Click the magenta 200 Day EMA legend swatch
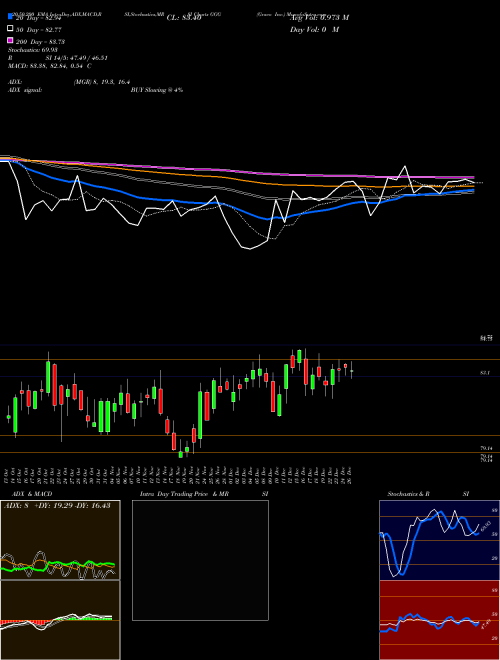This screenshot has height=660, width=500. 10,41
